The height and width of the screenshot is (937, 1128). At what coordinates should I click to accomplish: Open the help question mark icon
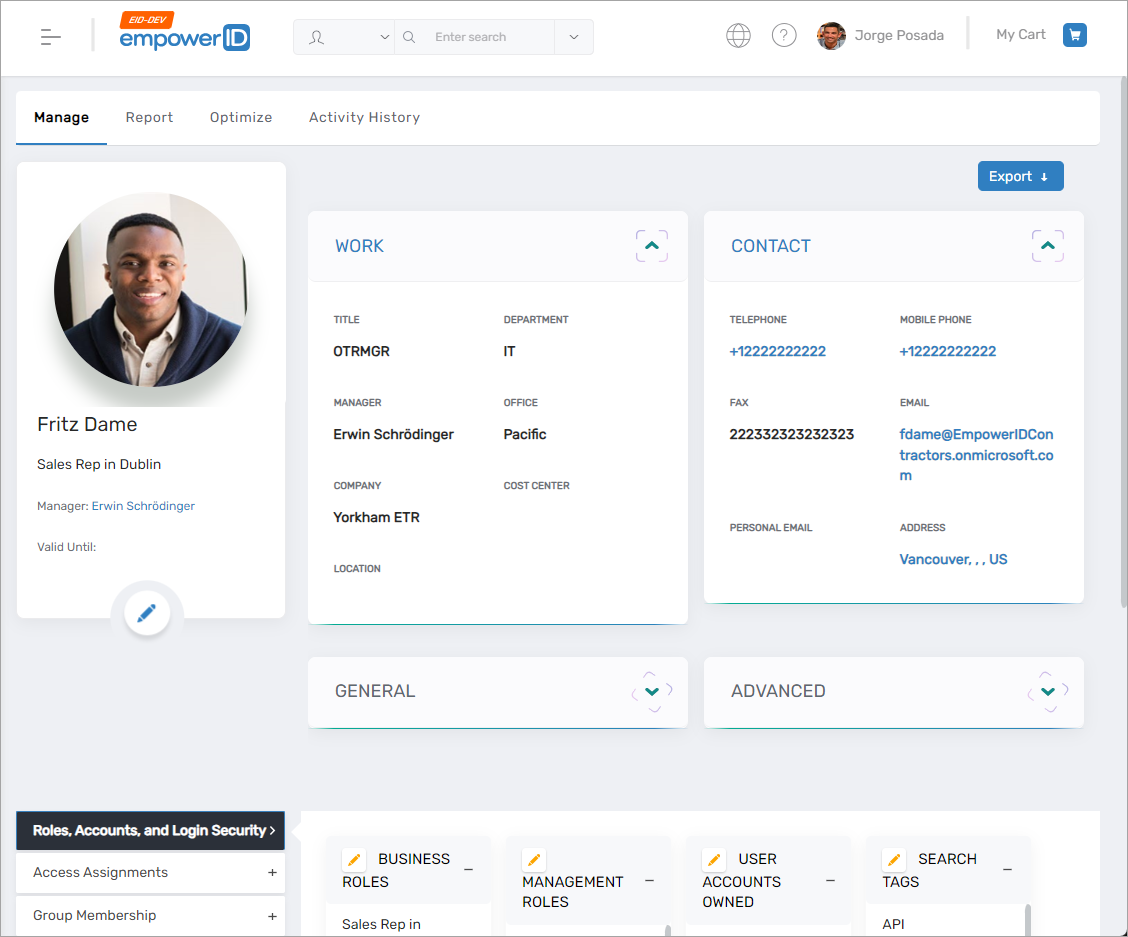784,34
